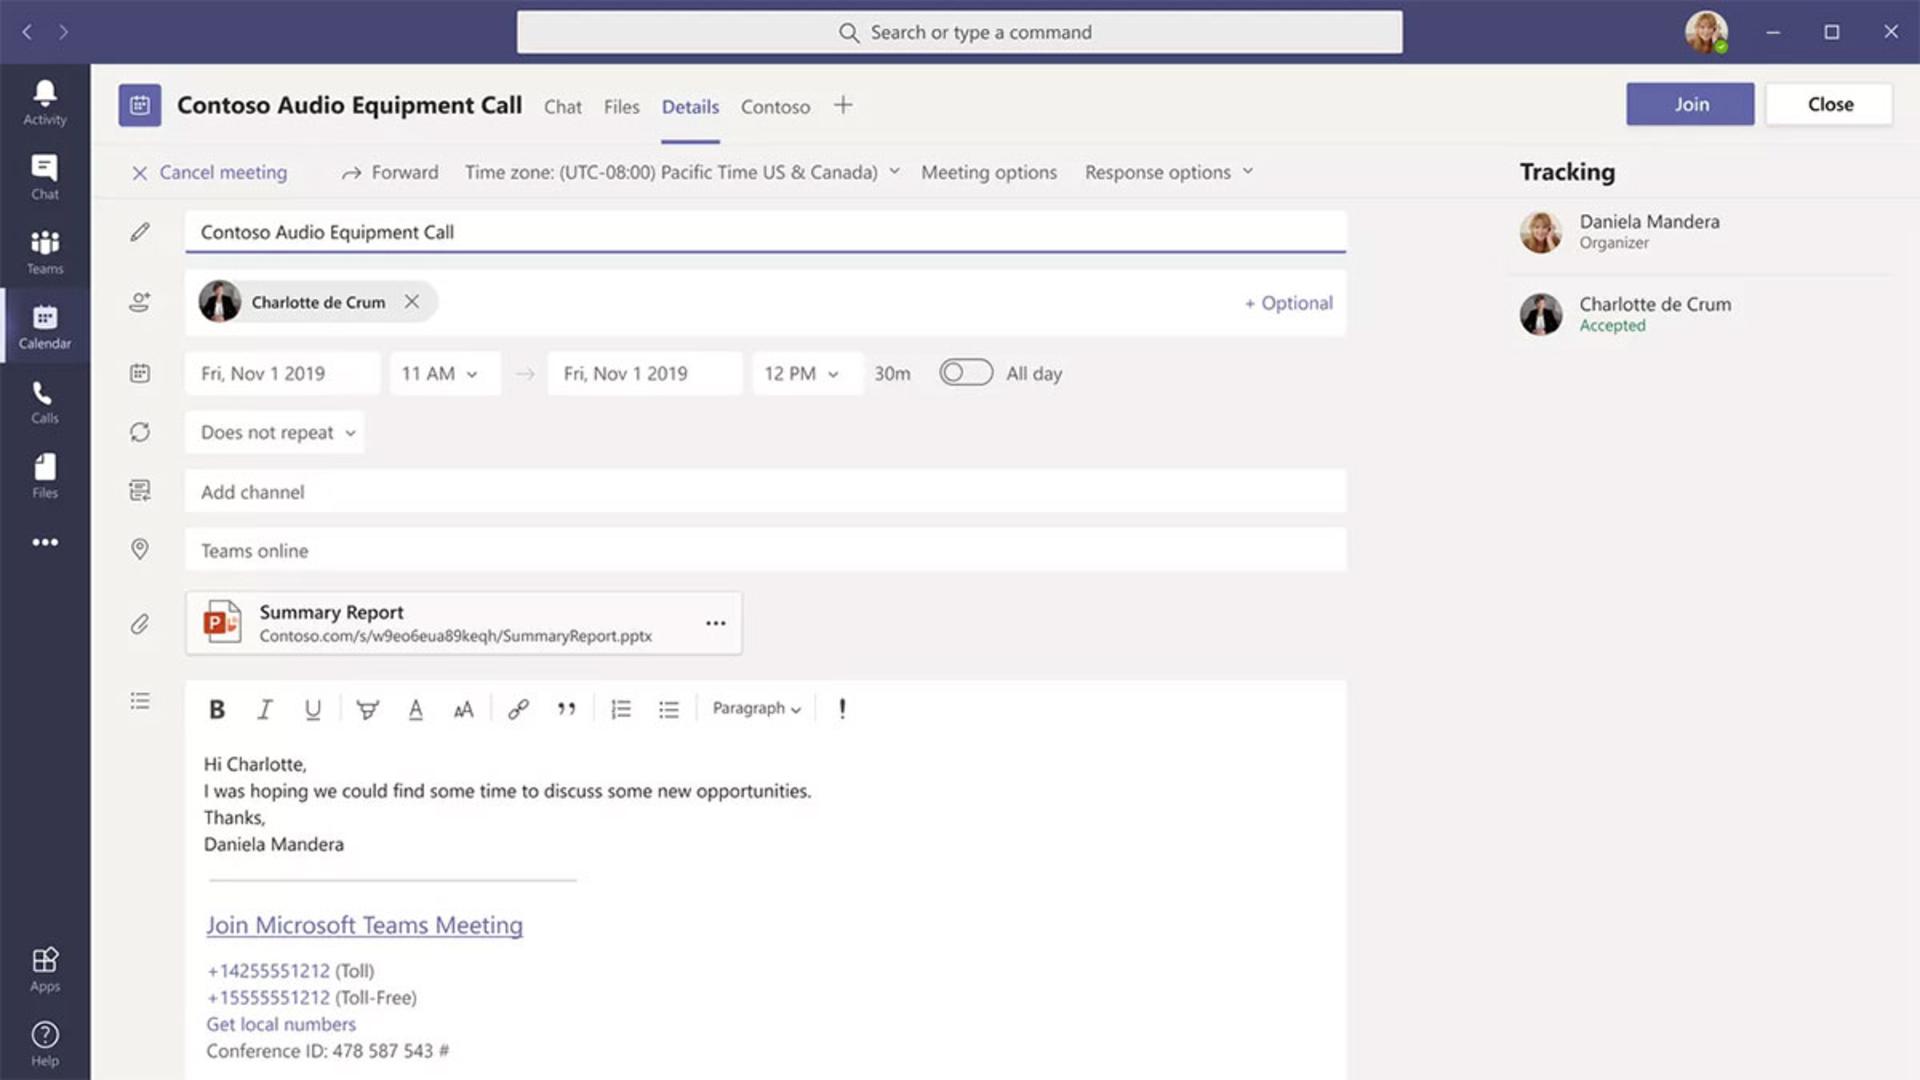Open font size tool
The height and width of the screenshot is (1080, 1920).
point(463,709)
